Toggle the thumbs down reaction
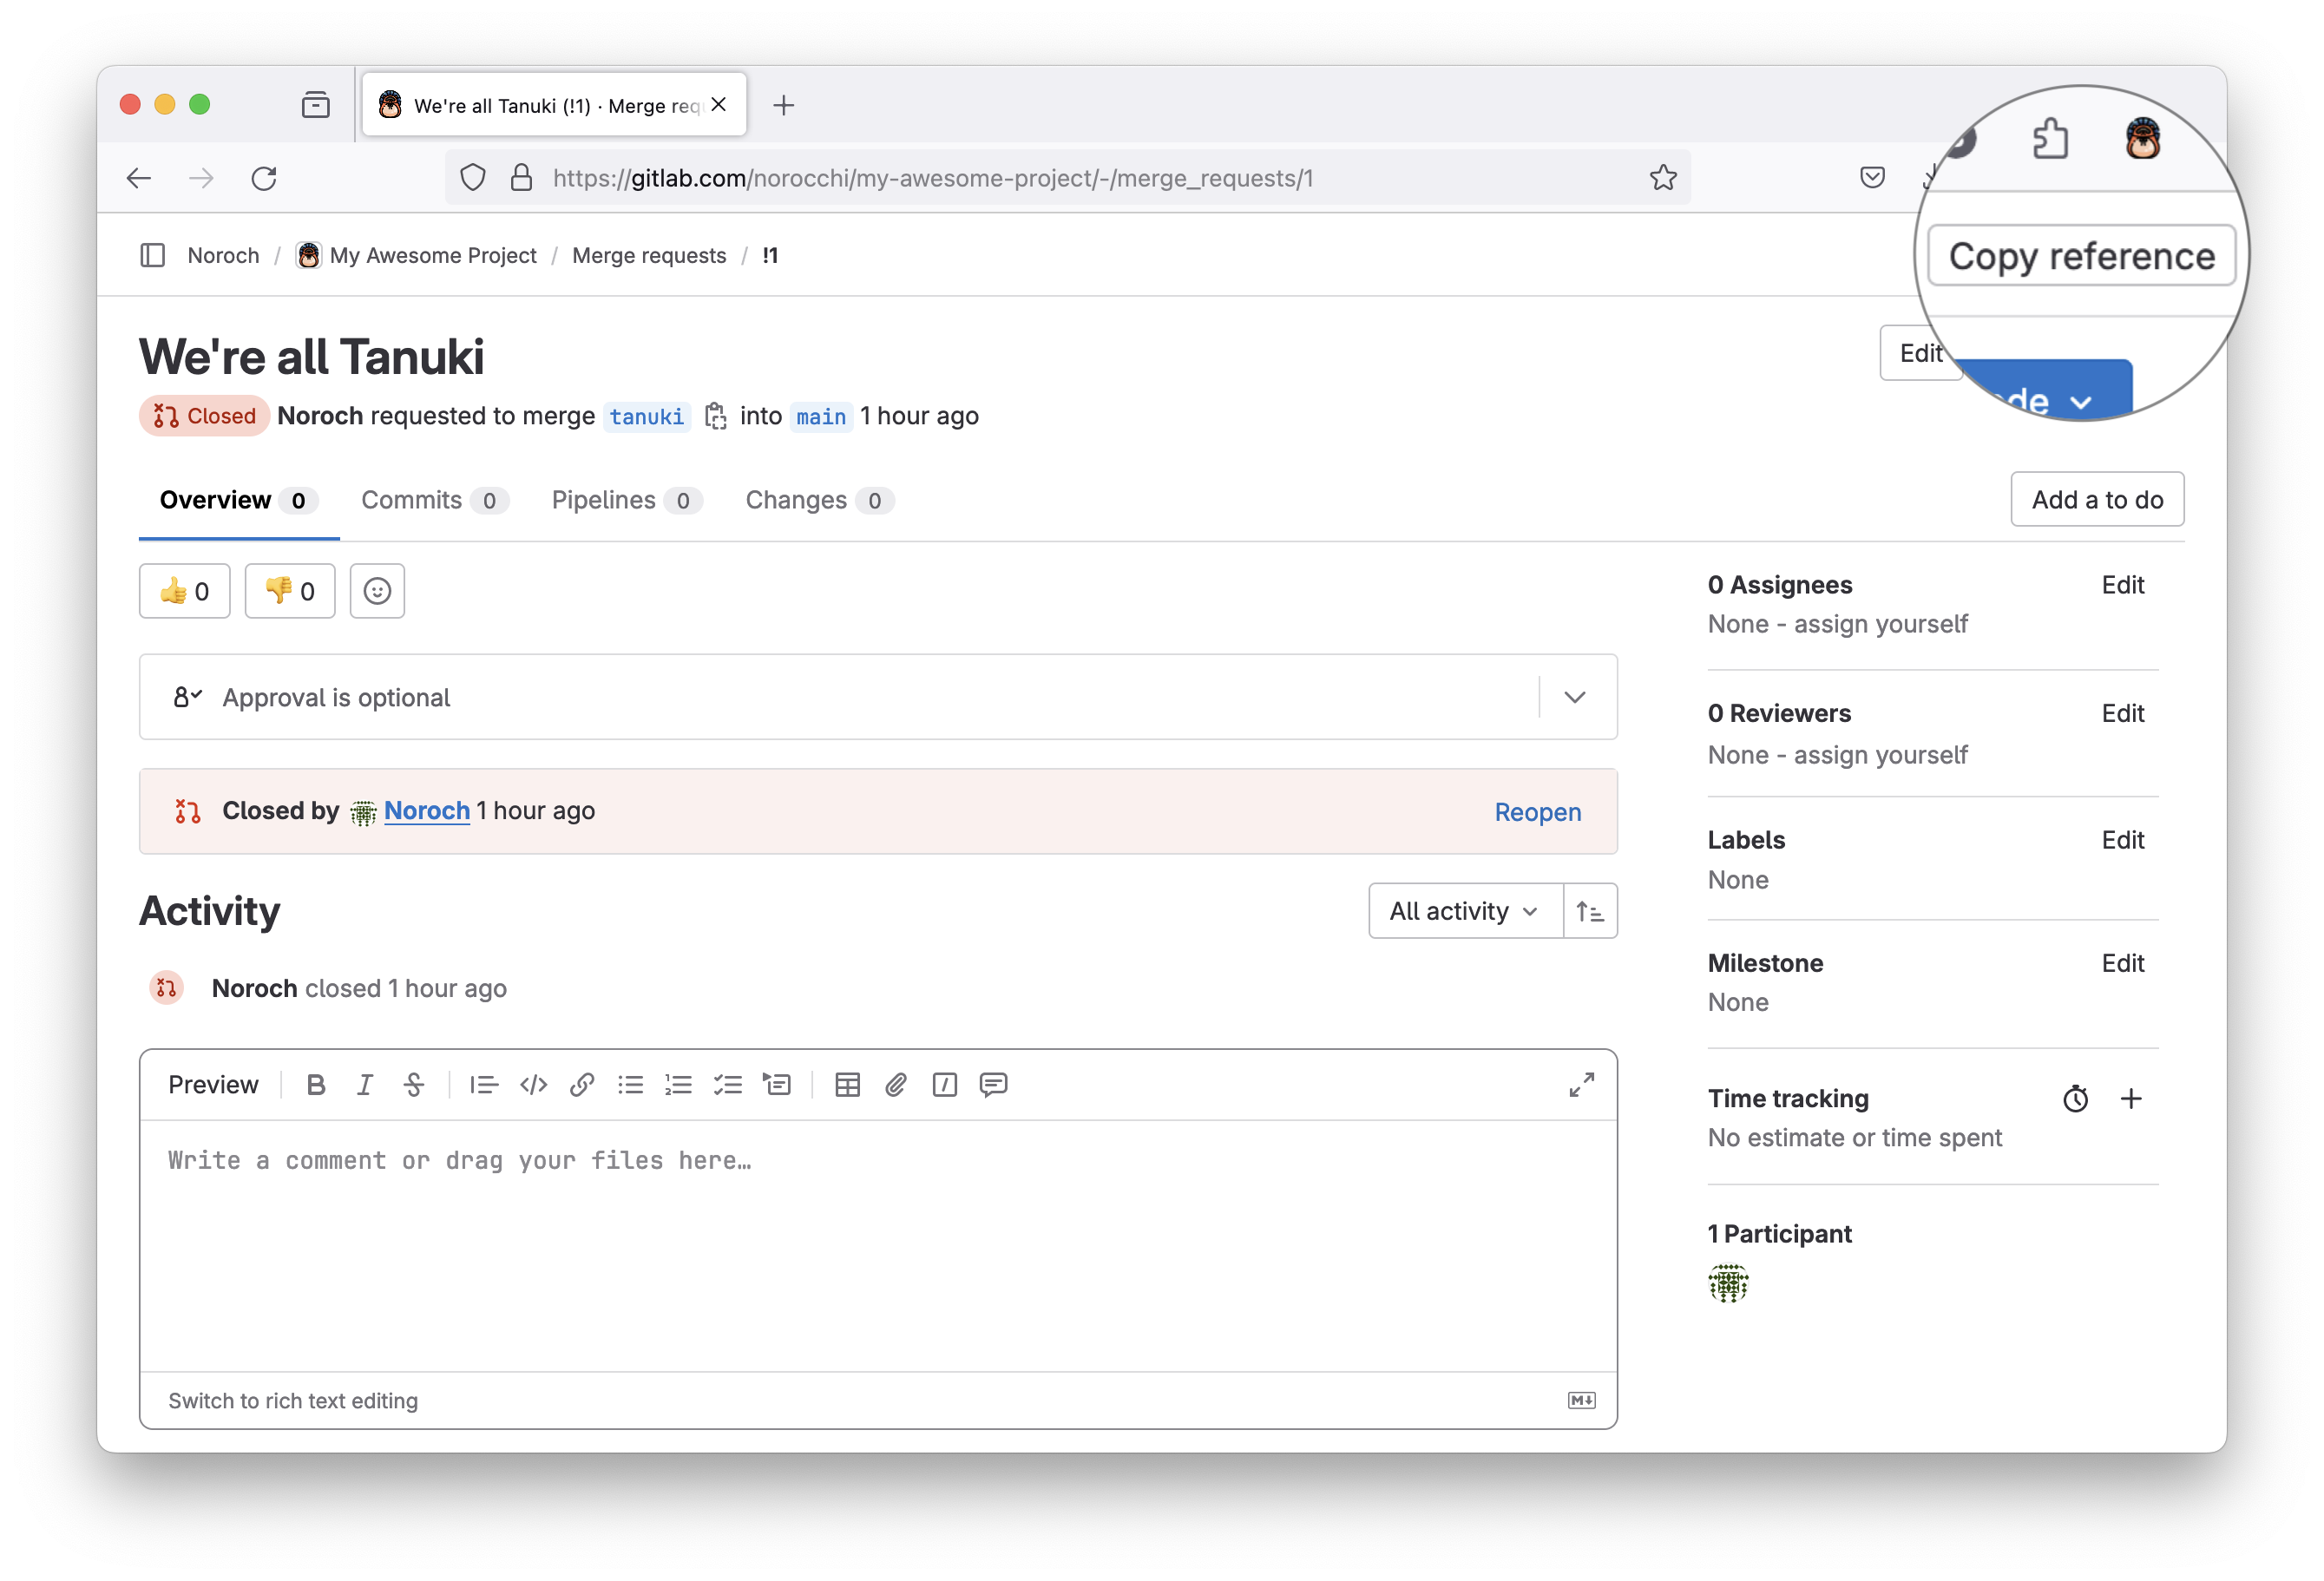The width and height of the screenshot is (2324, 1581). click(x=290, y=591)
